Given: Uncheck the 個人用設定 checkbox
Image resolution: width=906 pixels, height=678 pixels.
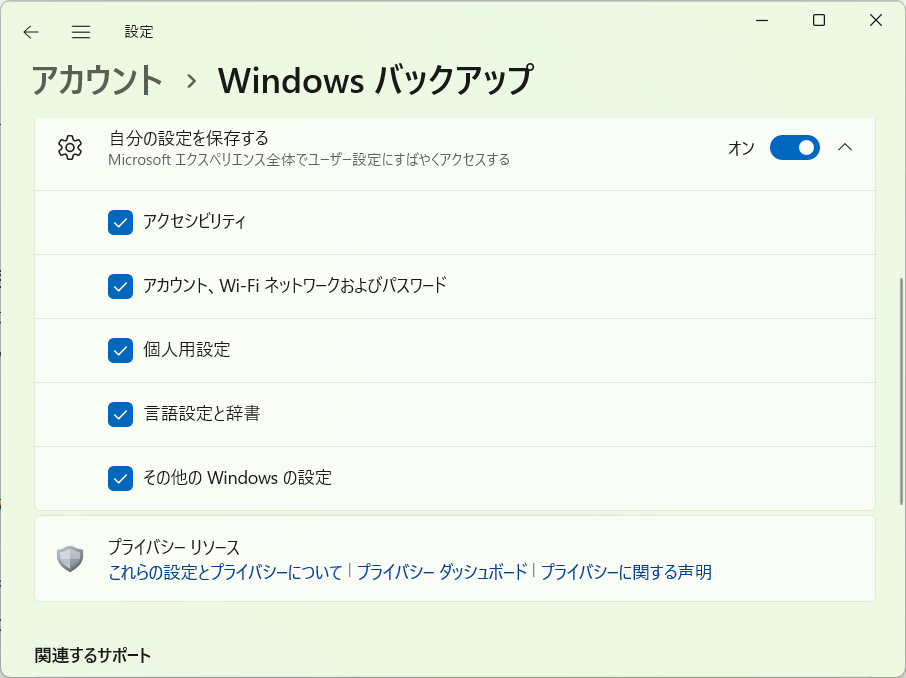Looking at the screenshot, I should pos(120,350).
